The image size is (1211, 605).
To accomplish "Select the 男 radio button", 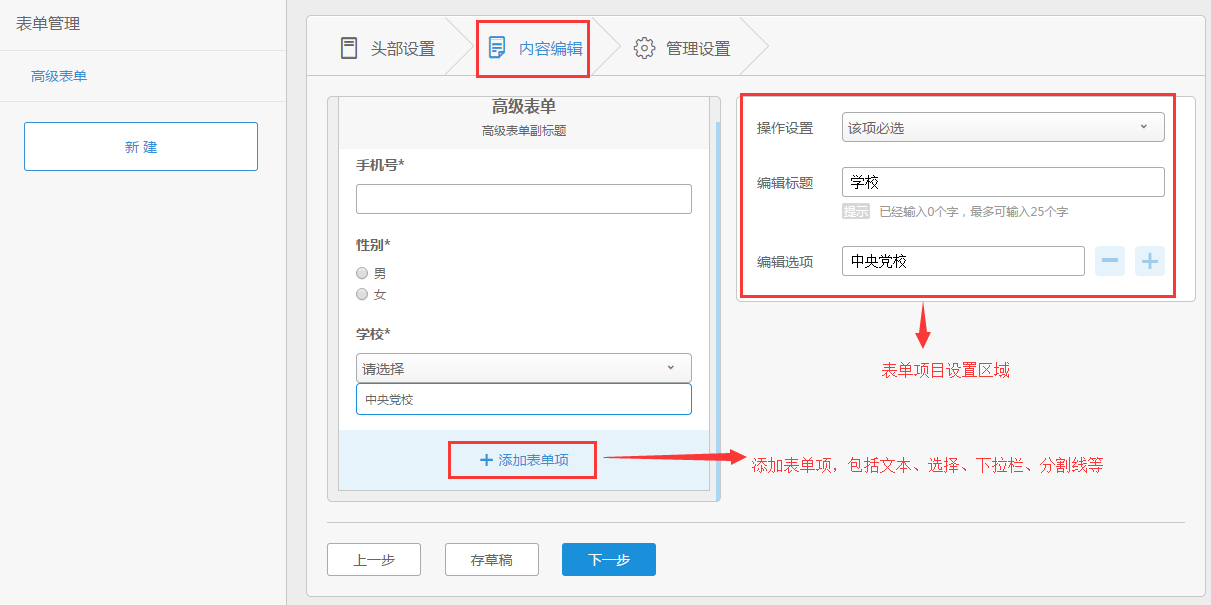I will (x=362, y=273).
